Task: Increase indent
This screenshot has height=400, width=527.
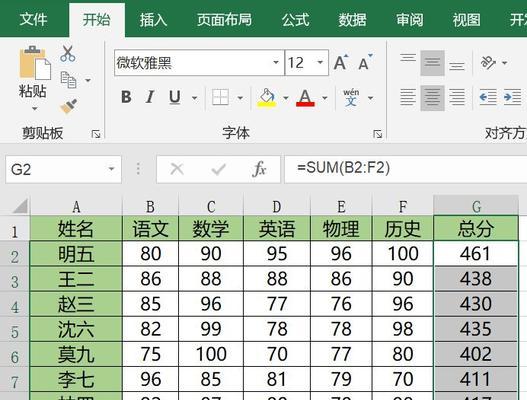Action: [x=512, y=97]
